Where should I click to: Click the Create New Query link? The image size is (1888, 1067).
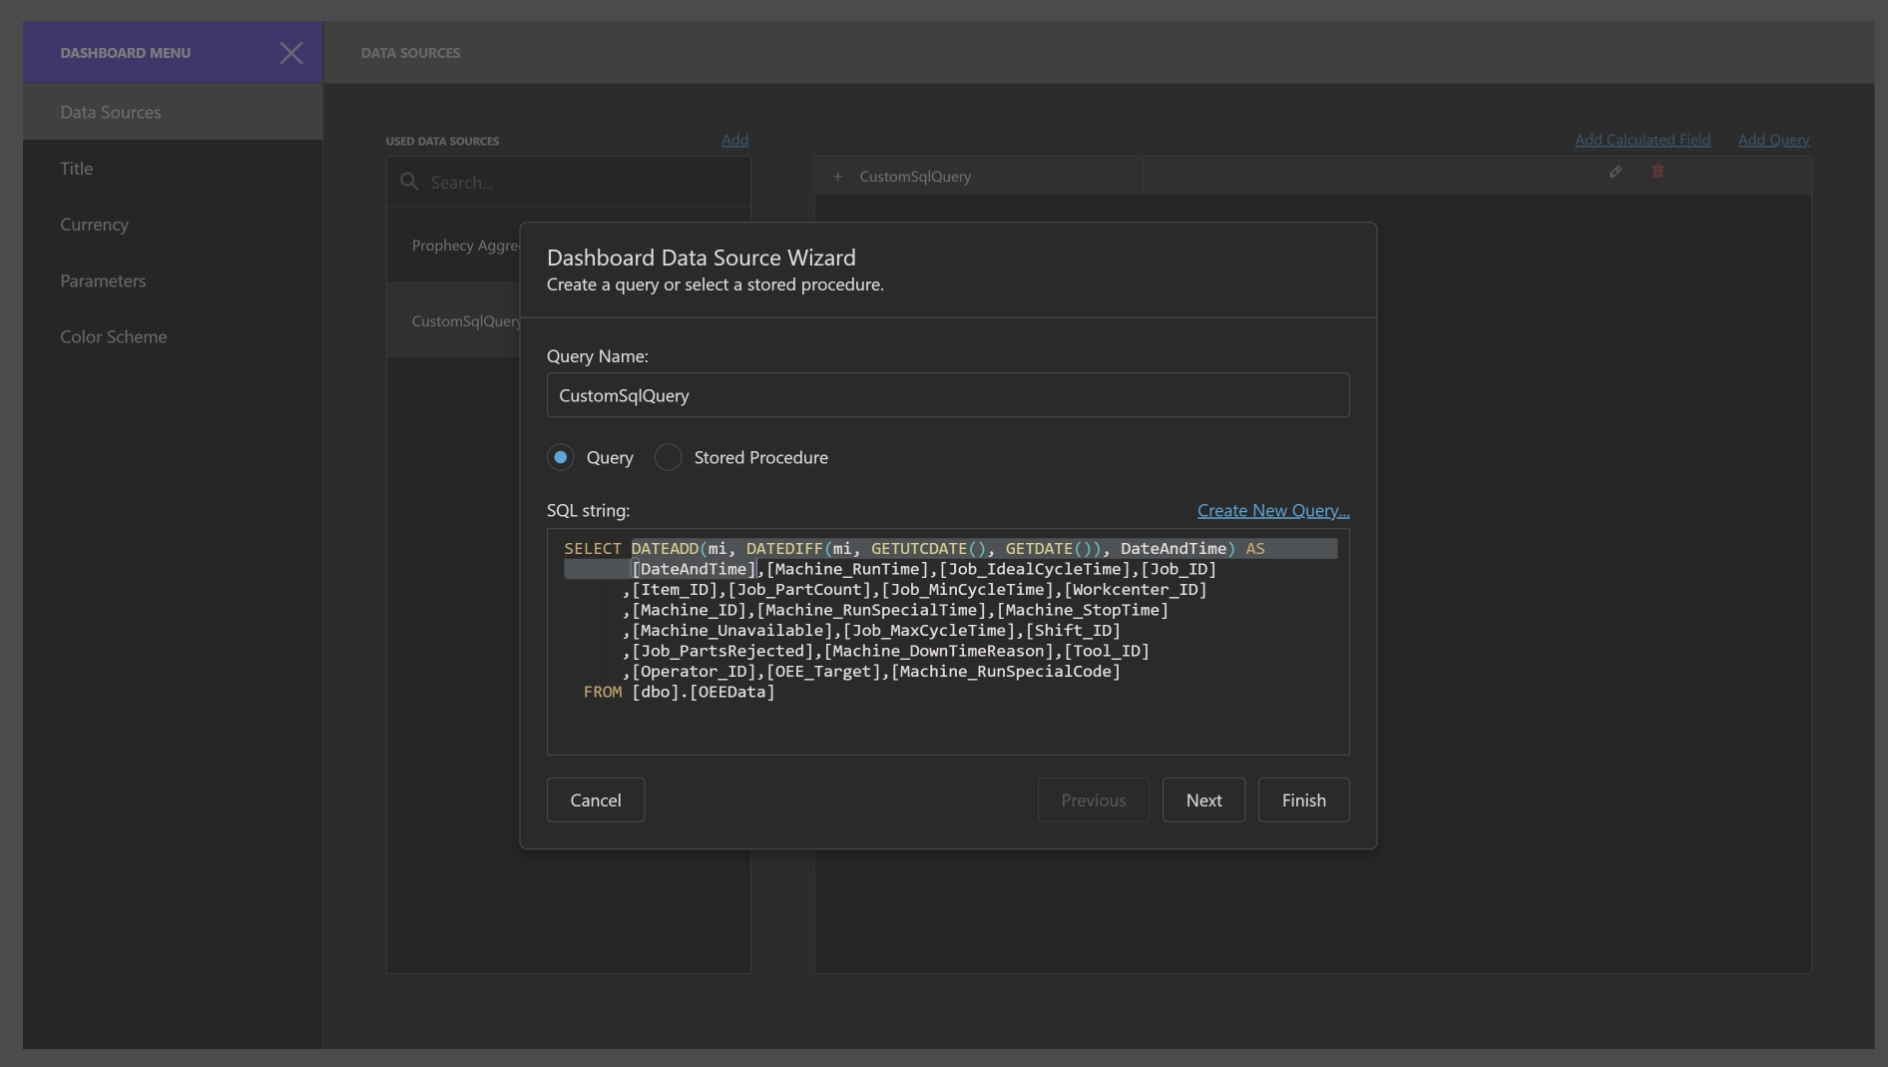1273,511
